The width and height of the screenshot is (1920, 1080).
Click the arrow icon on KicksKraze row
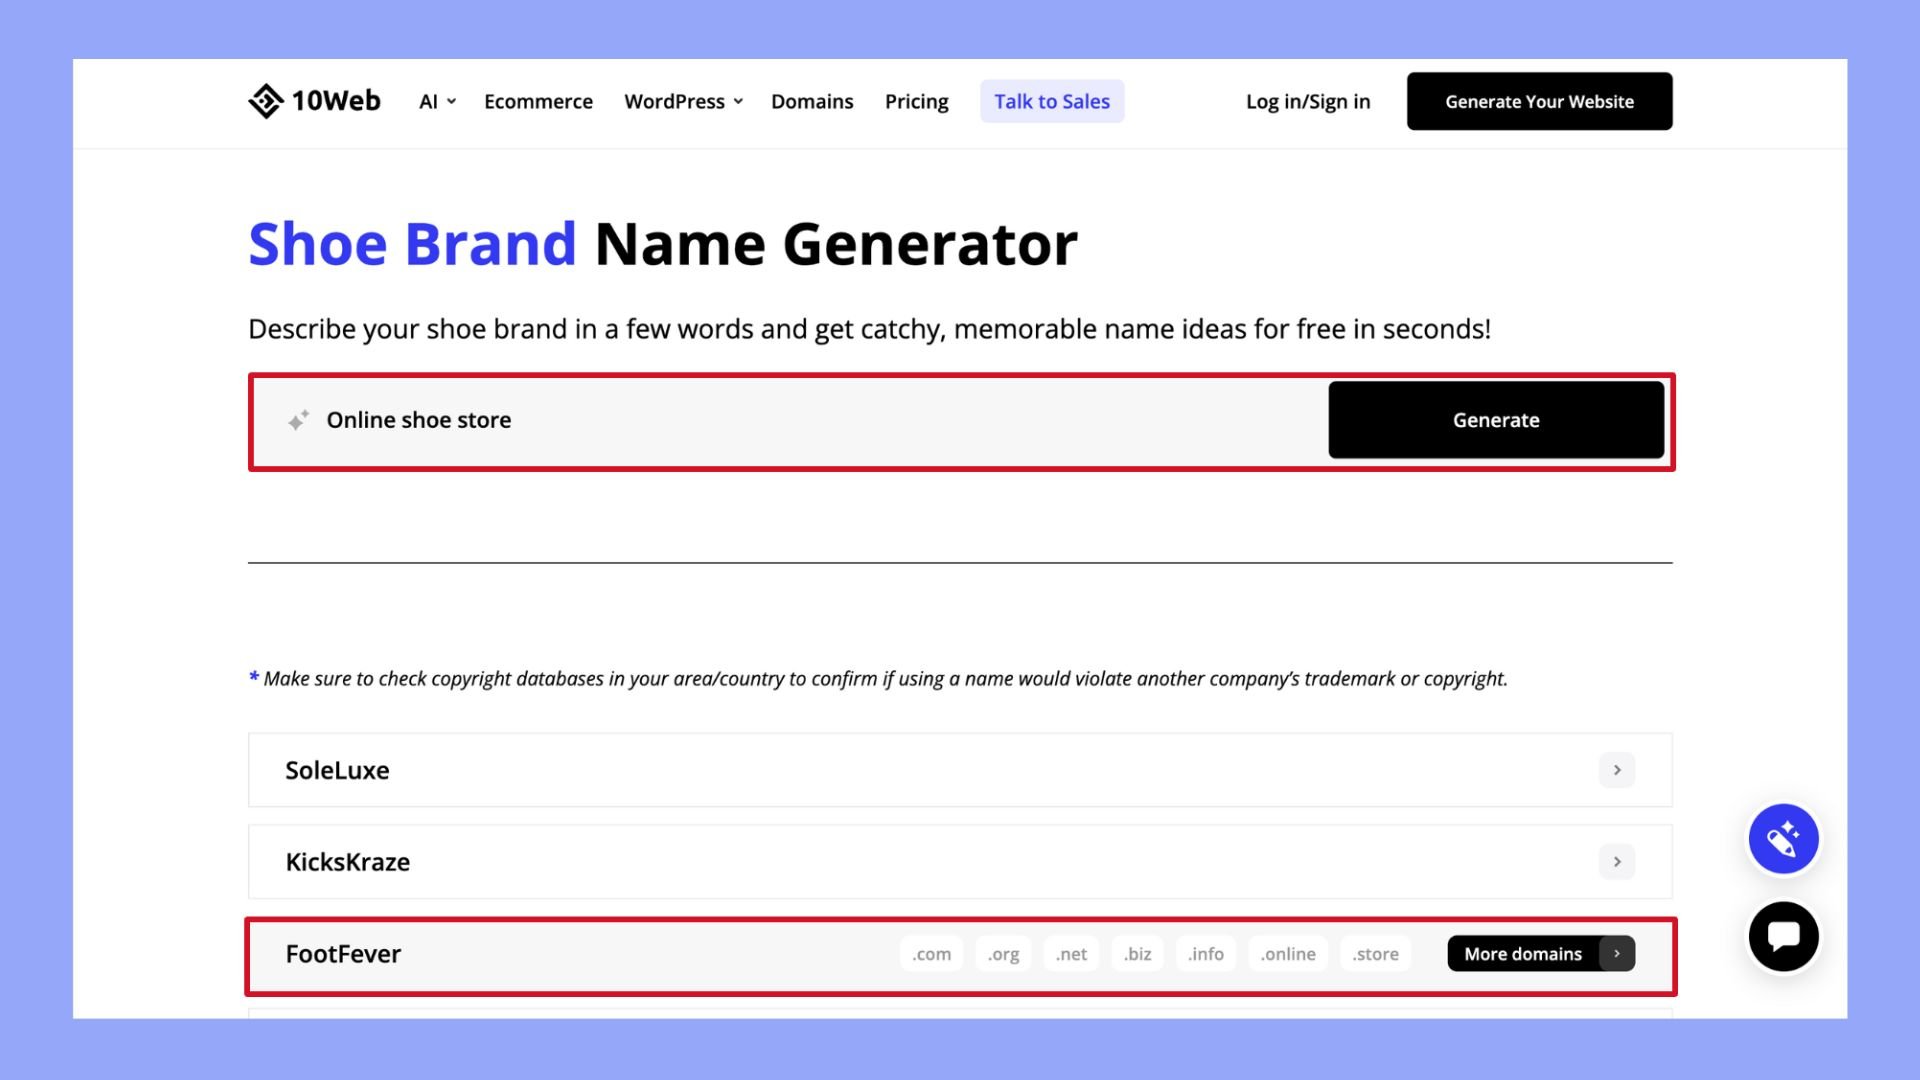(1615, 861)
